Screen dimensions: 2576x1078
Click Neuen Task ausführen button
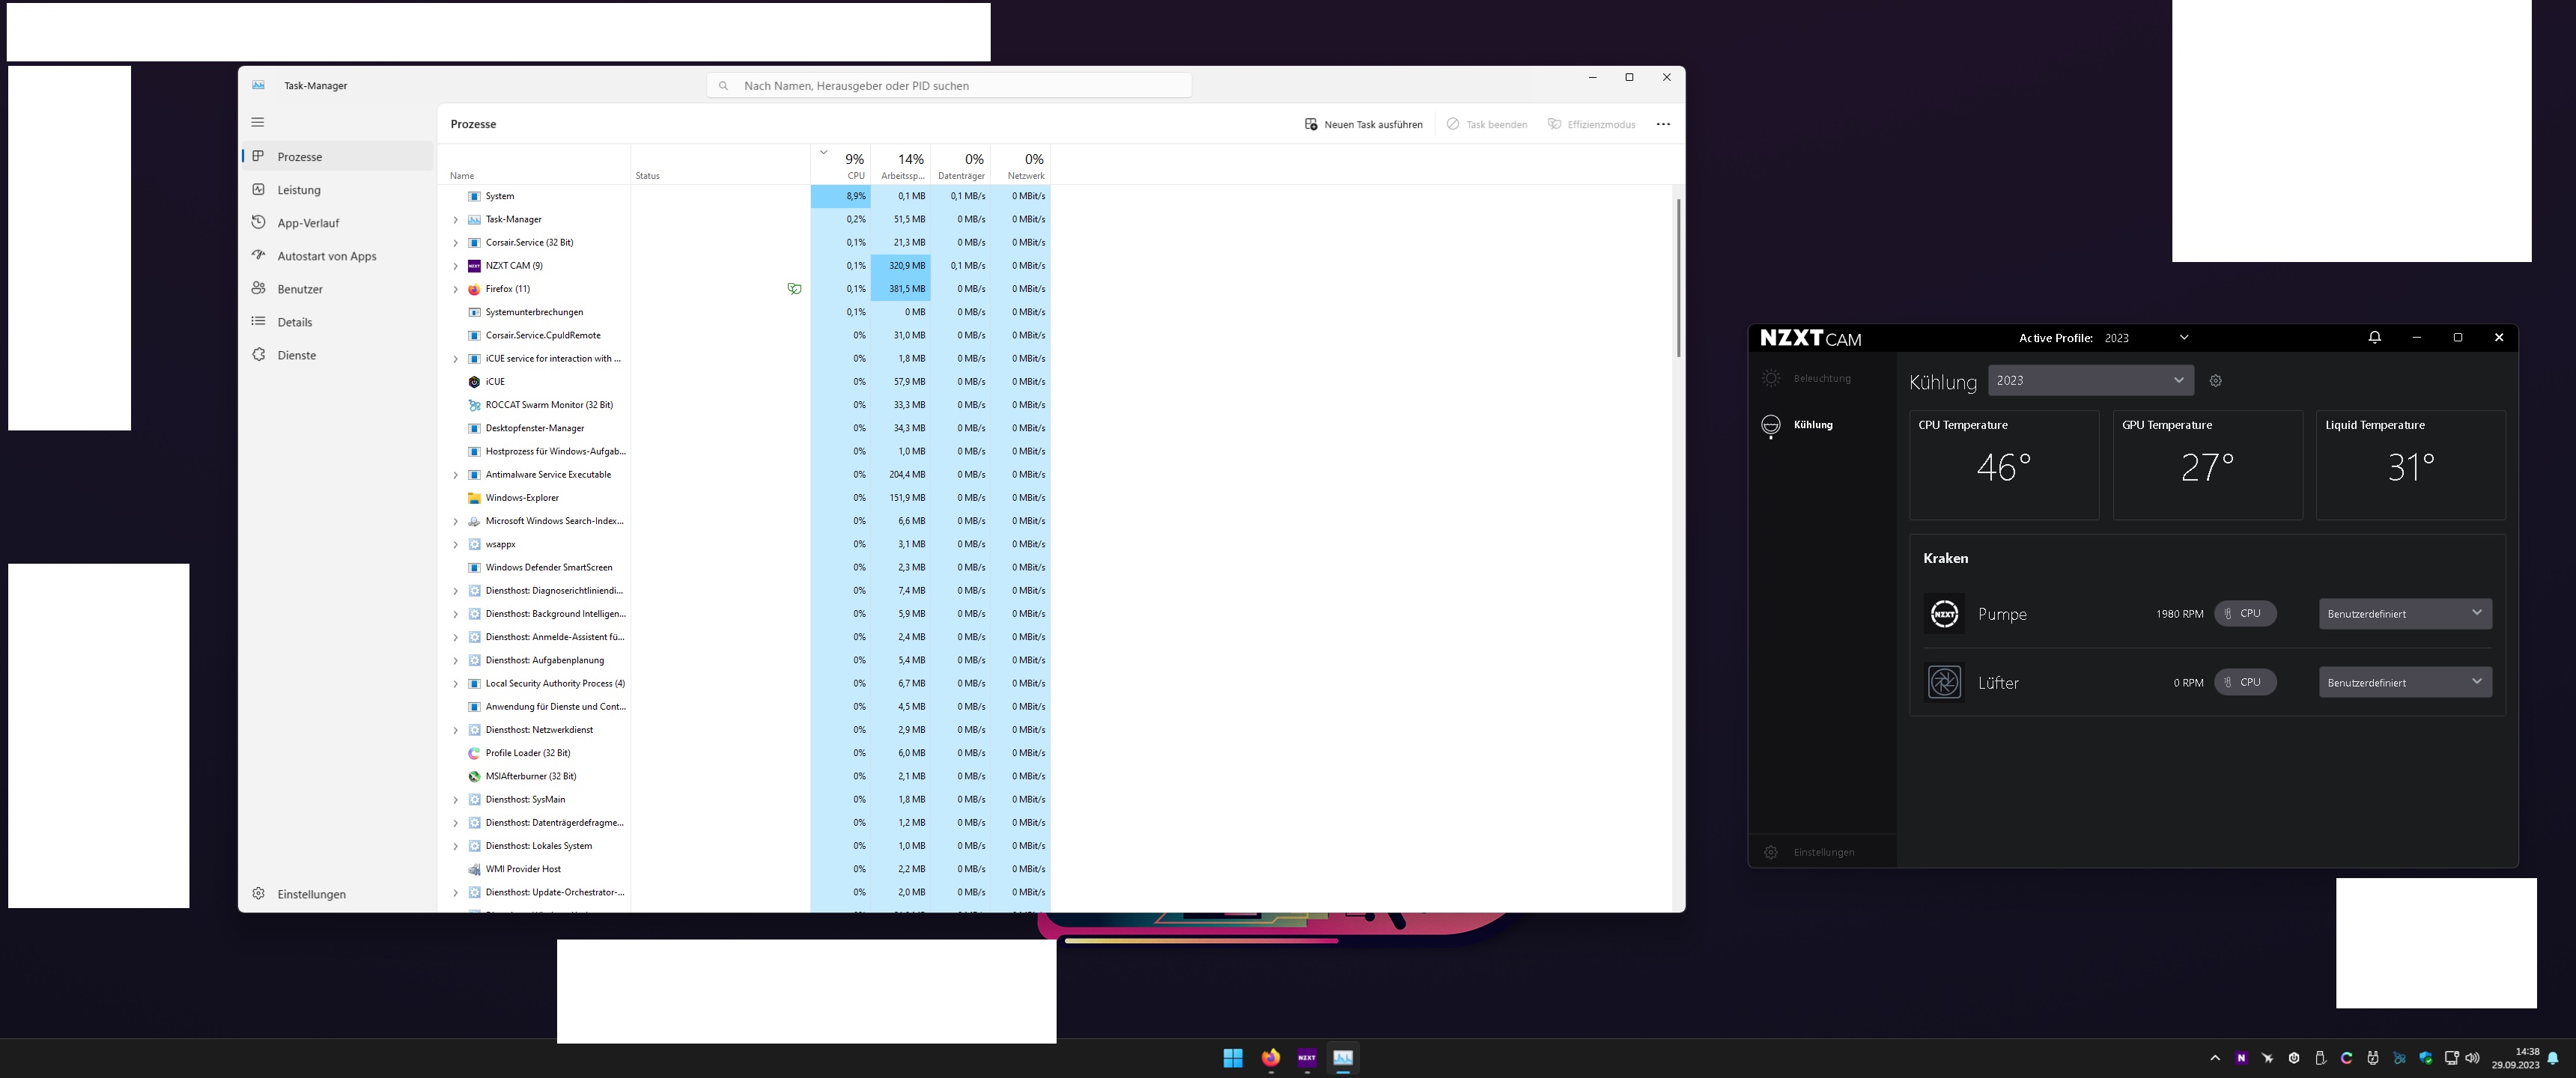tap(1363, 124)
